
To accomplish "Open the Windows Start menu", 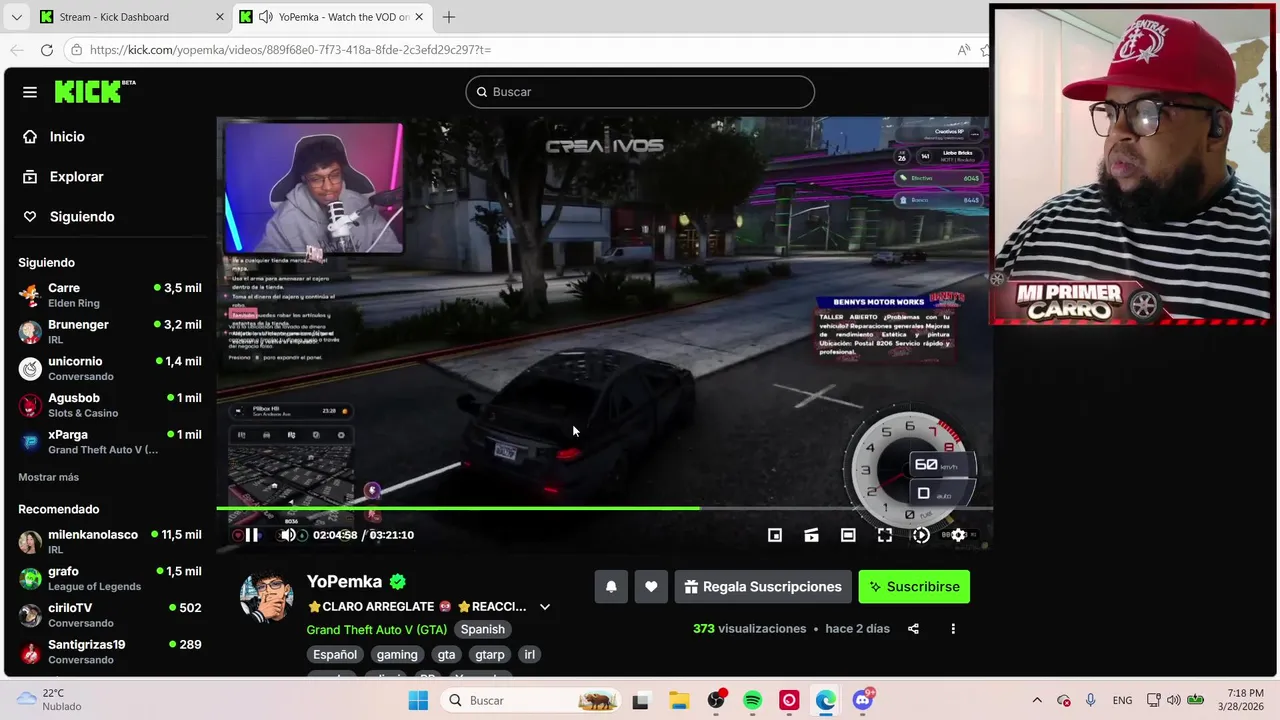I will pos(418,700).
